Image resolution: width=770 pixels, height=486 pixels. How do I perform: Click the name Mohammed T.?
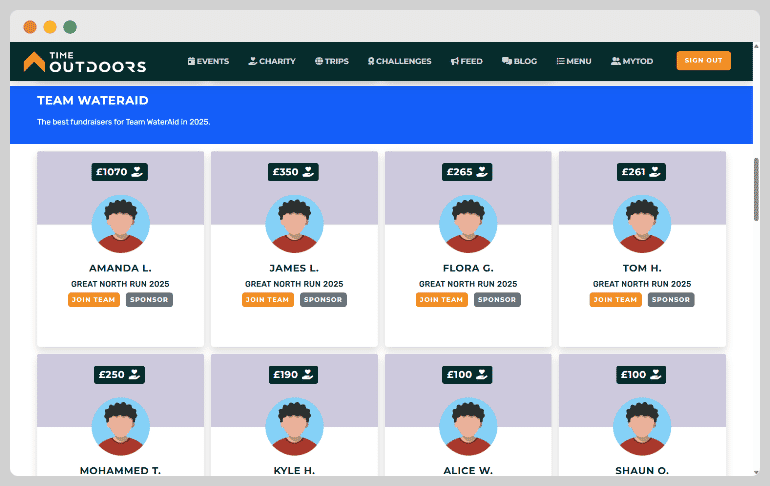(120, 470)
